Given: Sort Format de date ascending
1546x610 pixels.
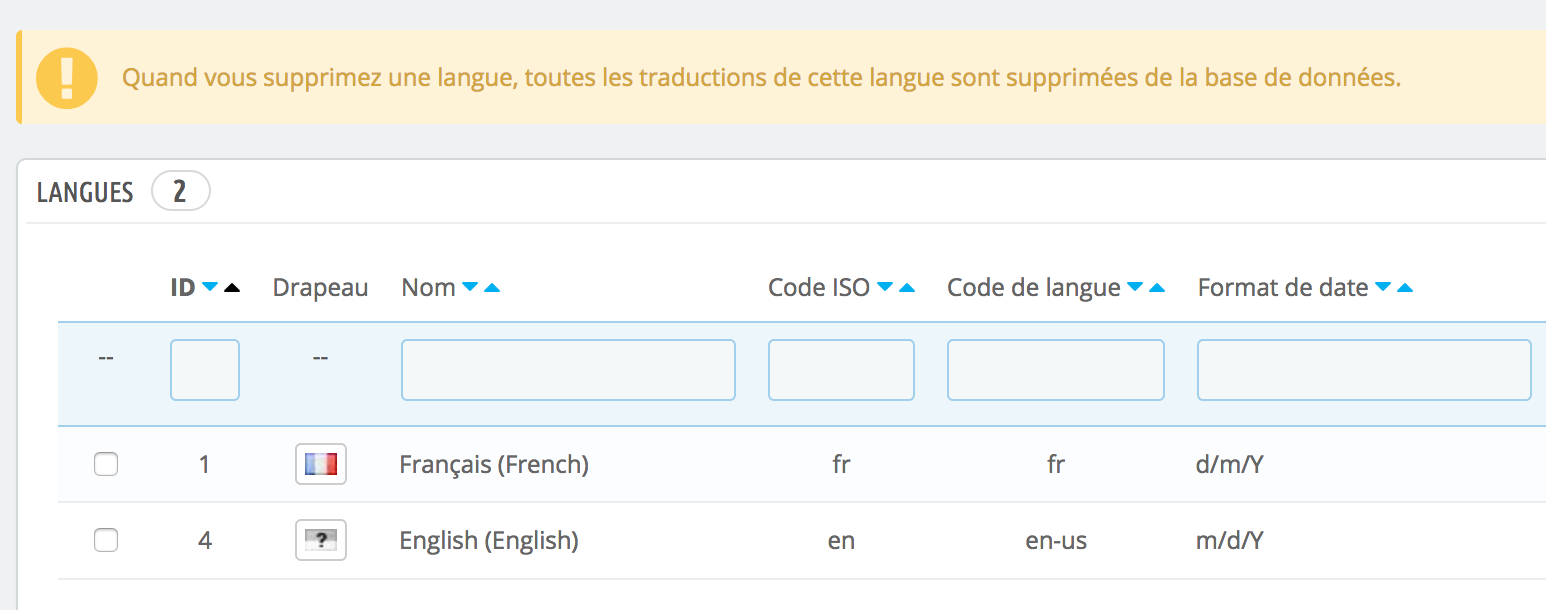Looking at the screenshot, I should [1405, 288].
